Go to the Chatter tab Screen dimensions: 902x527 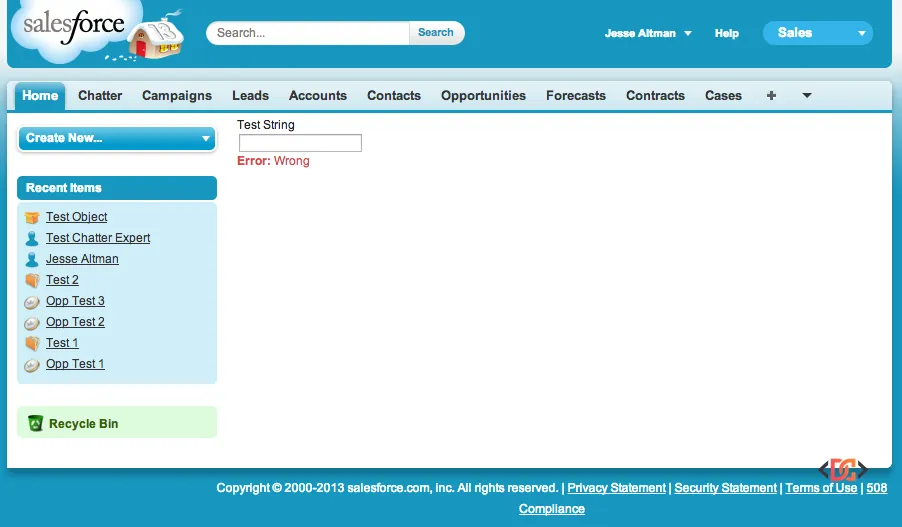[100, 96]
